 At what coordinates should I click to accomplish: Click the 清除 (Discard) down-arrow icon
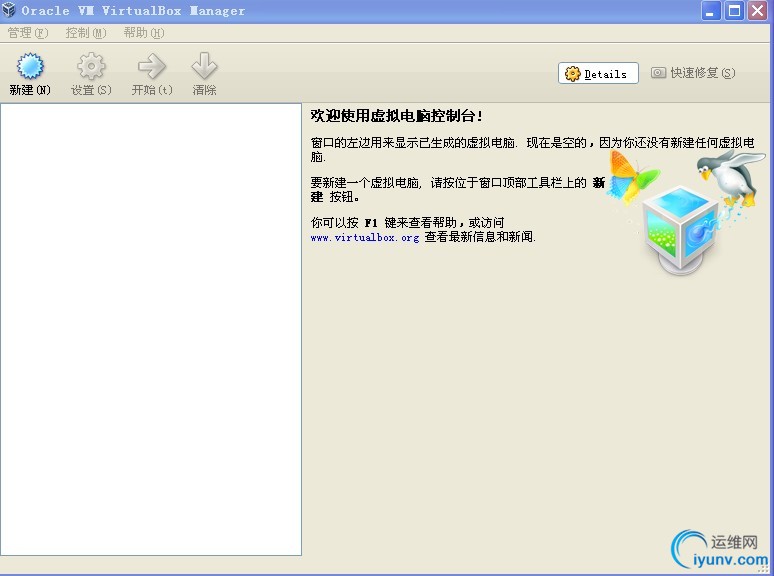pos(204,66)
